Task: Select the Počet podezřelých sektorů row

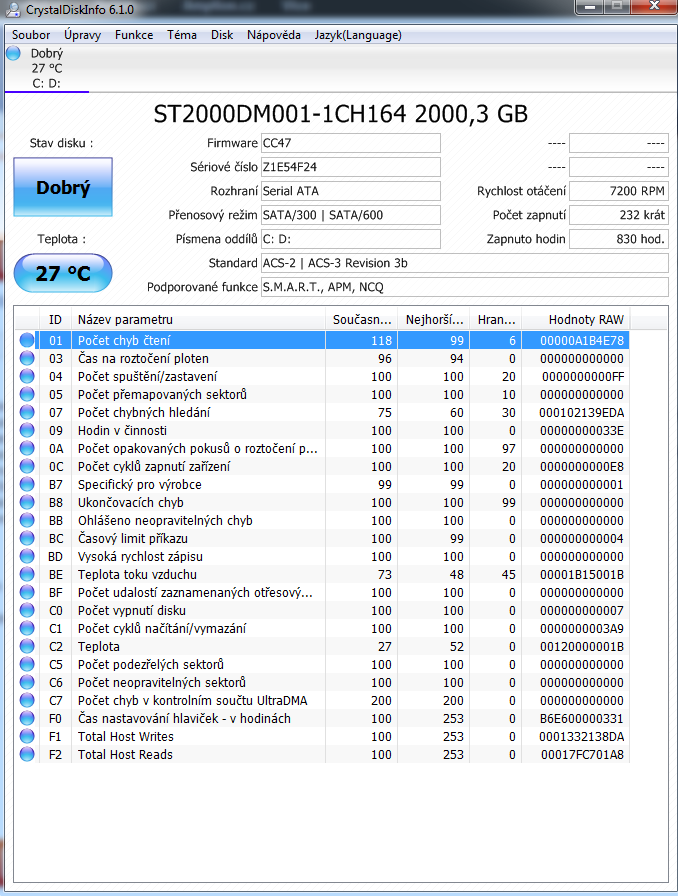Action: point(322,665)
